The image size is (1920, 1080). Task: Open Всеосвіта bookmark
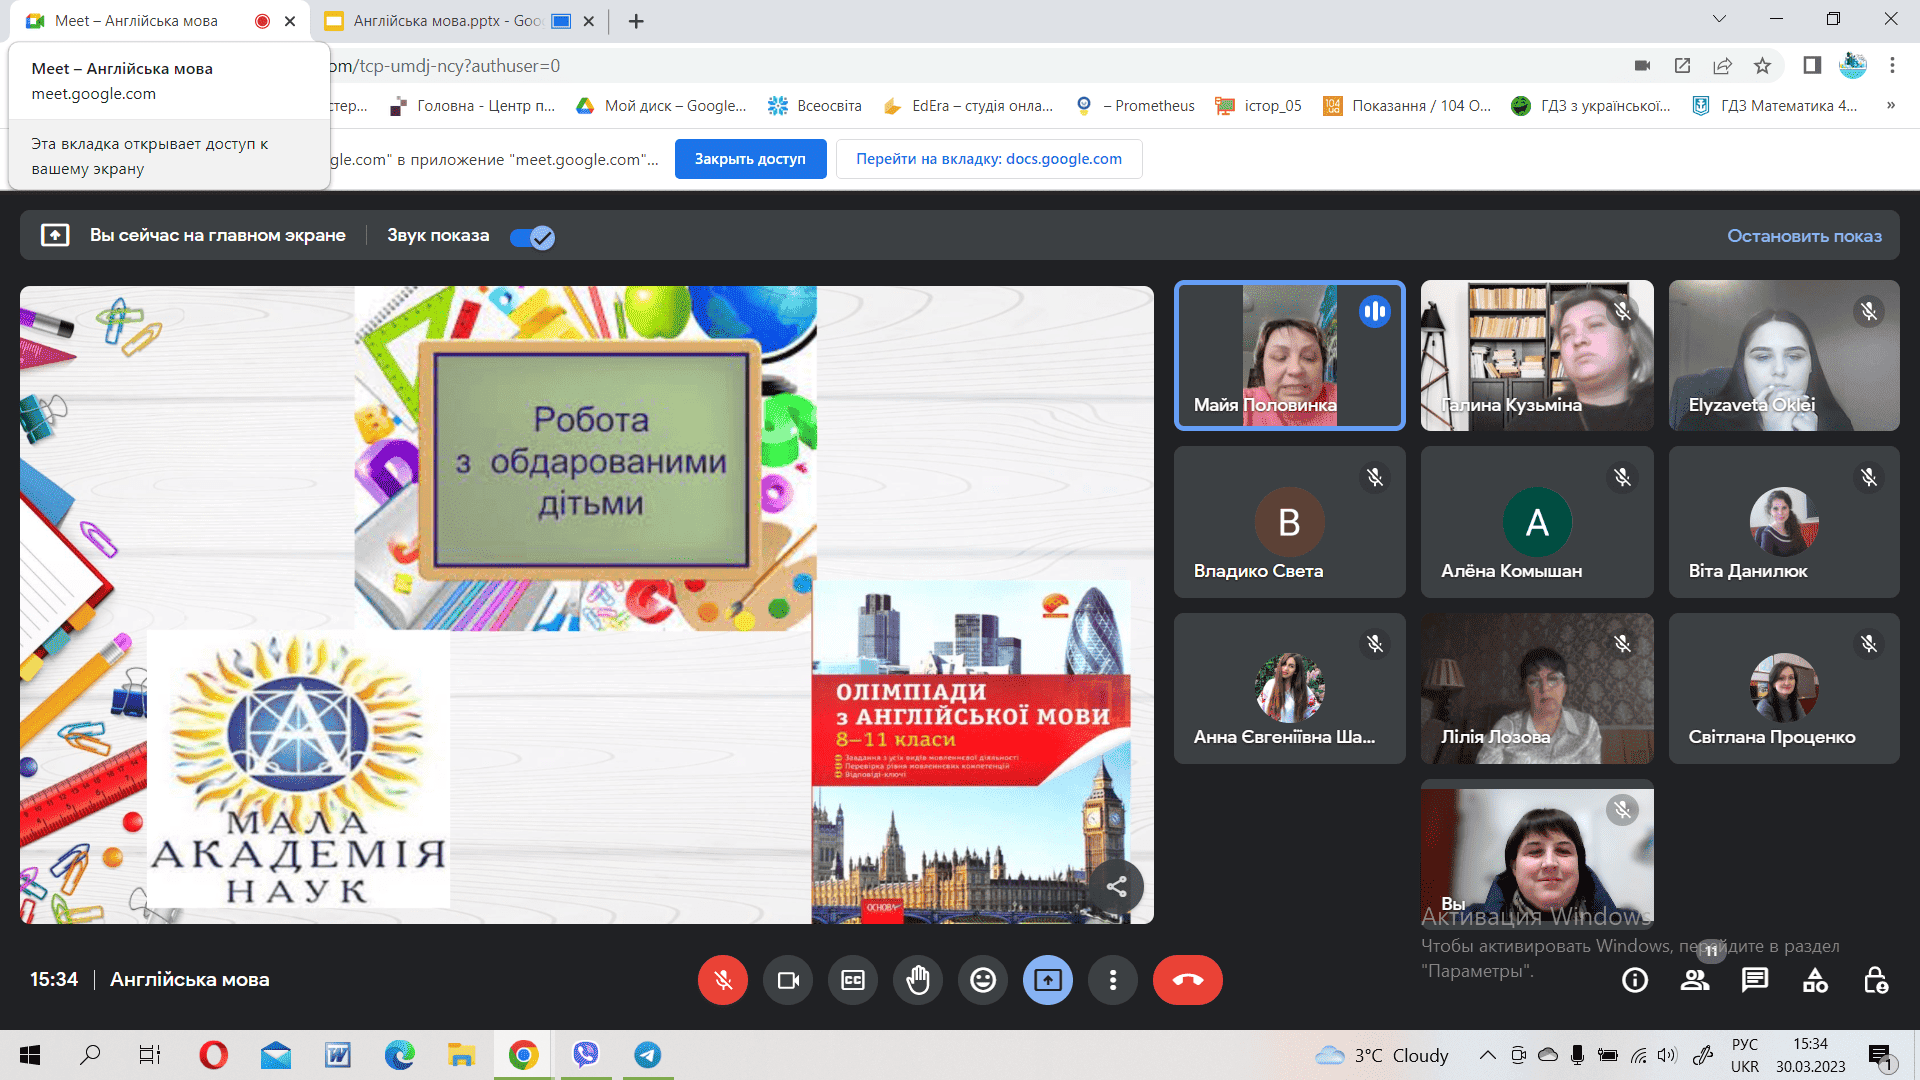point(814,106)
